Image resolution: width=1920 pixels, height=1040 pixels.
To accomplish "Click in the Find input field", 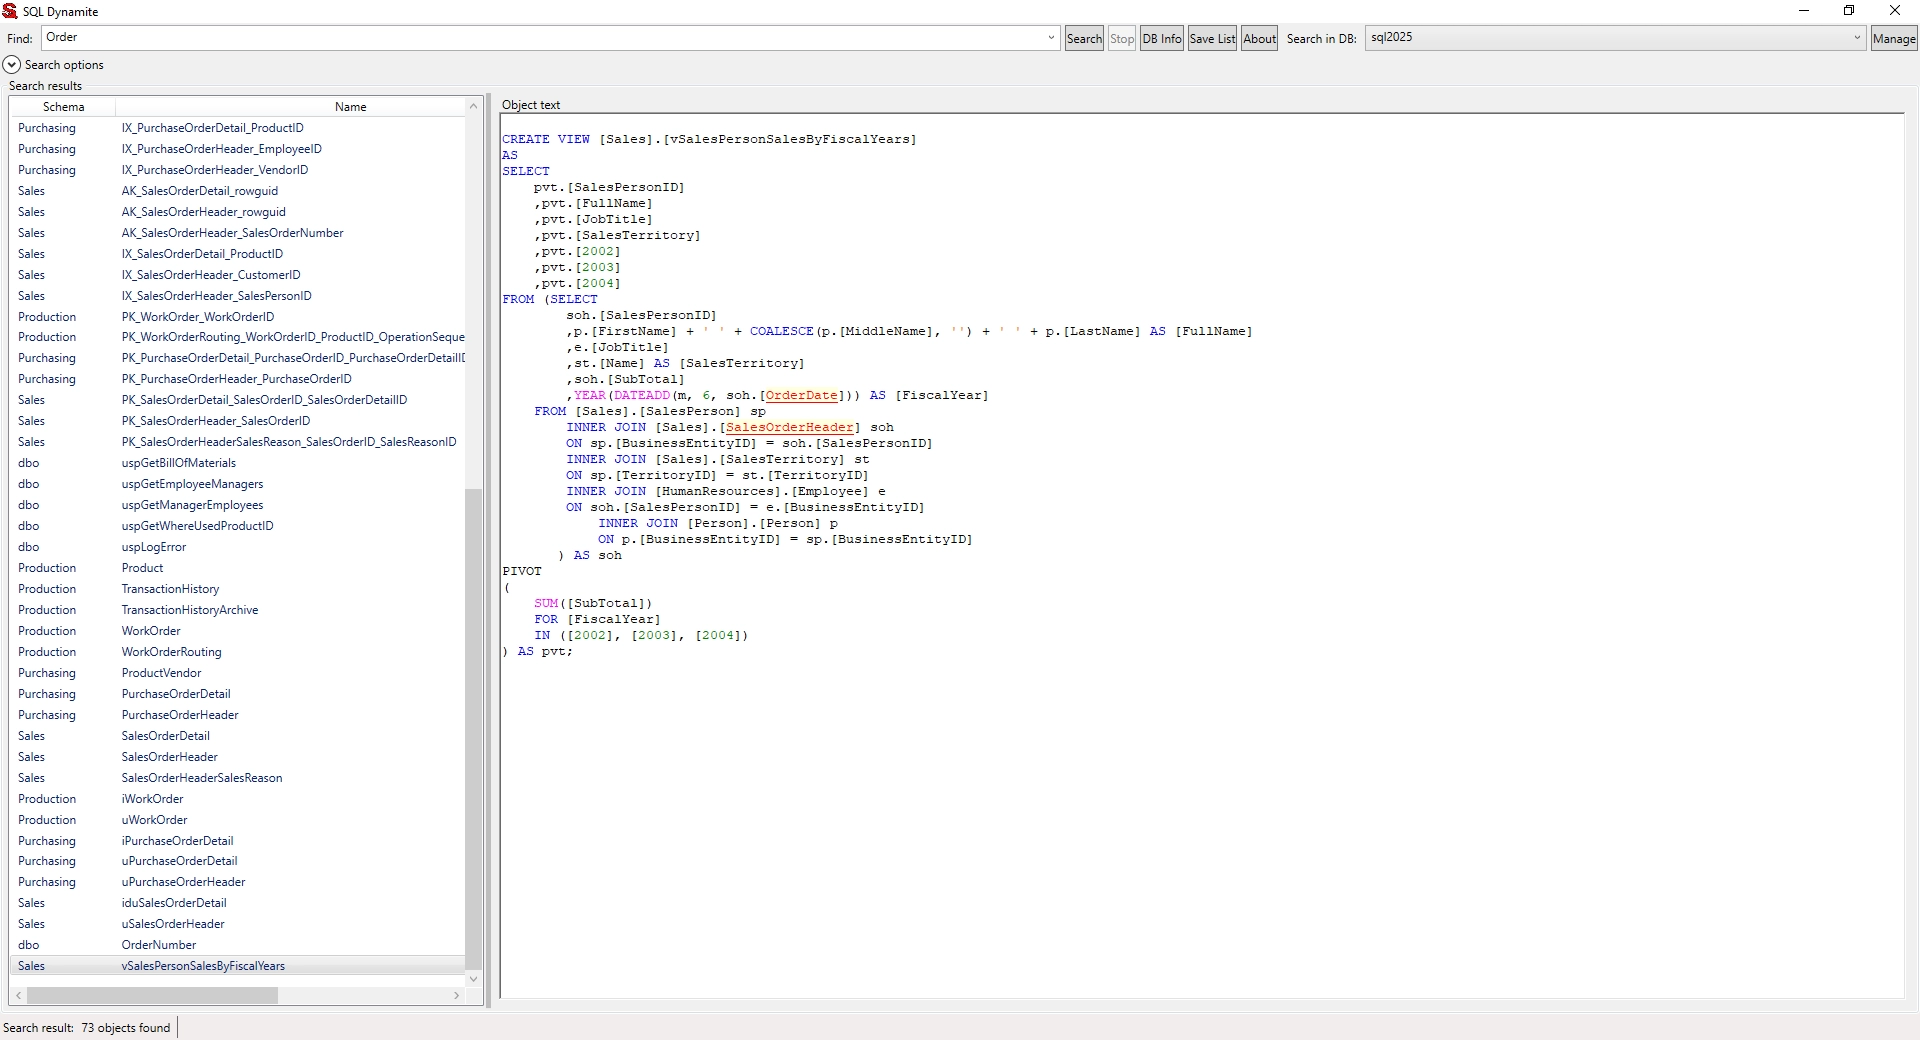I will pyautogui.click(x=540, y=38).
